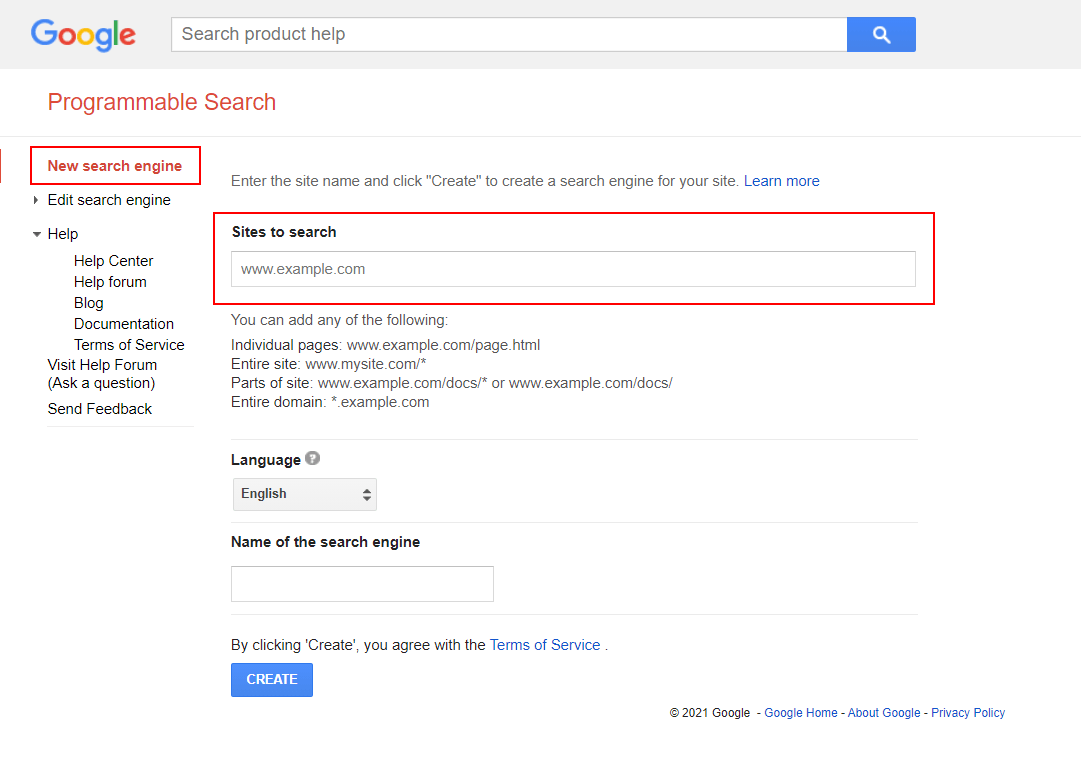Select New search engine in sidebar

click(x=115, y=166)
